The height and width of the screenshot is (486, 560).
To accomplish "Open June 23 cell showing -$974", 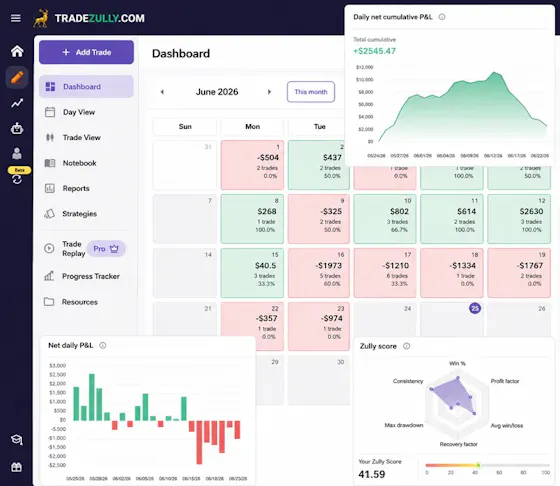I will point(319,326).
